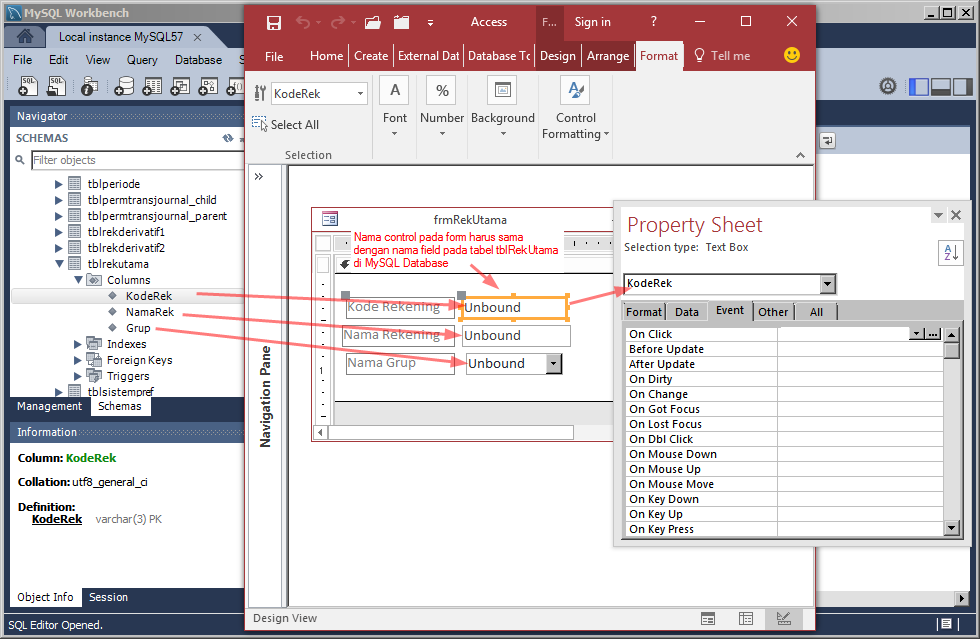Switch to Form View via status bar icon
This screenshot has height=639, width=980.
pos(708,618)
